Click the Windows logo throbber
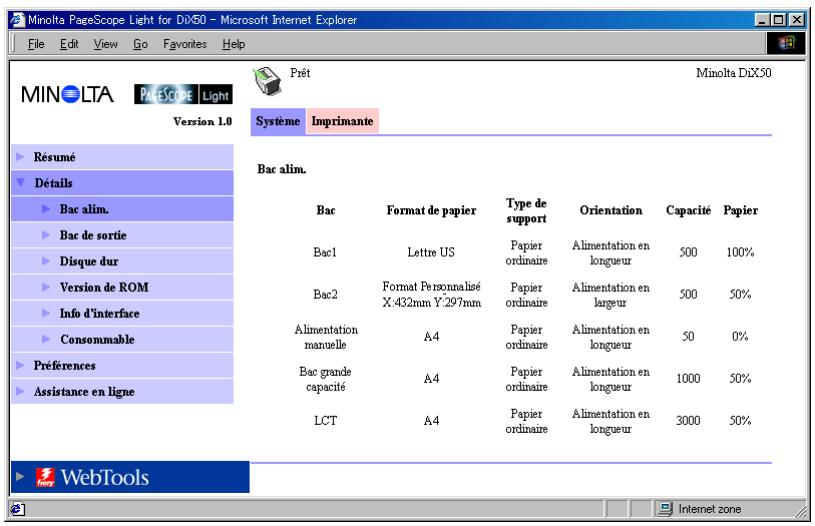 pyautogui.click(x=786, y=43)
